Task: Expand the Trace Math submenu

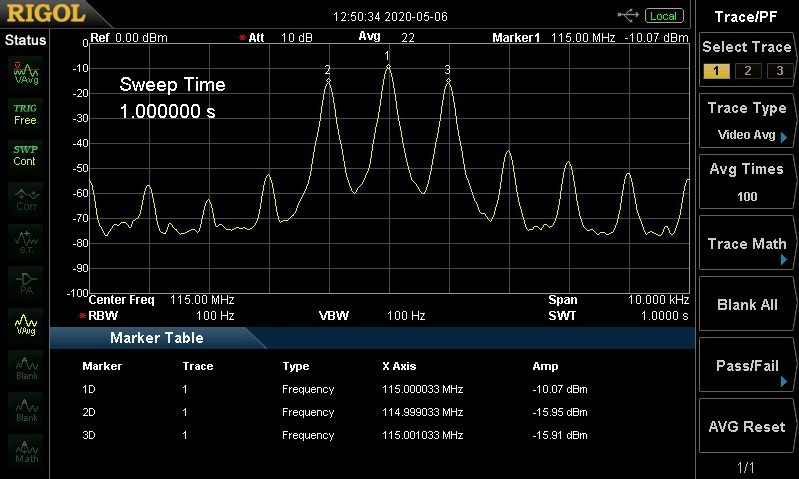Action: pos(747,244)
